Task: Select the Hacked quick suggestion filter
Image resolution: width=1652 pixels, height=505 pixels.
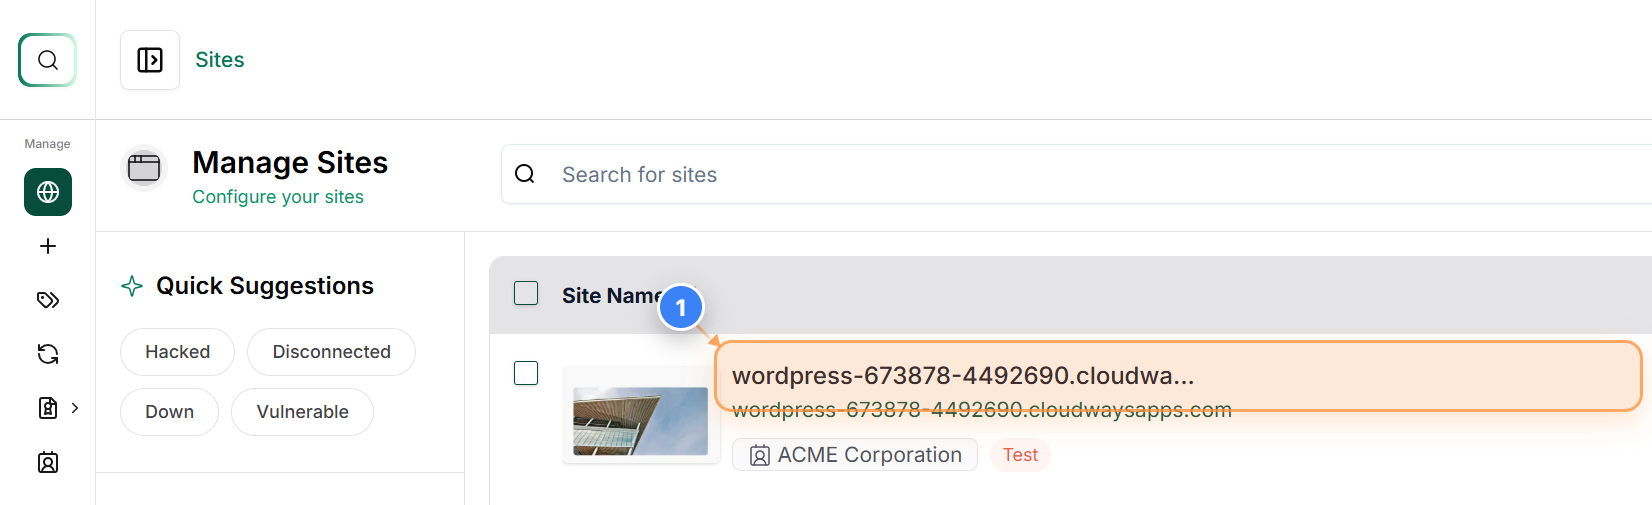Action: point(177,352)
